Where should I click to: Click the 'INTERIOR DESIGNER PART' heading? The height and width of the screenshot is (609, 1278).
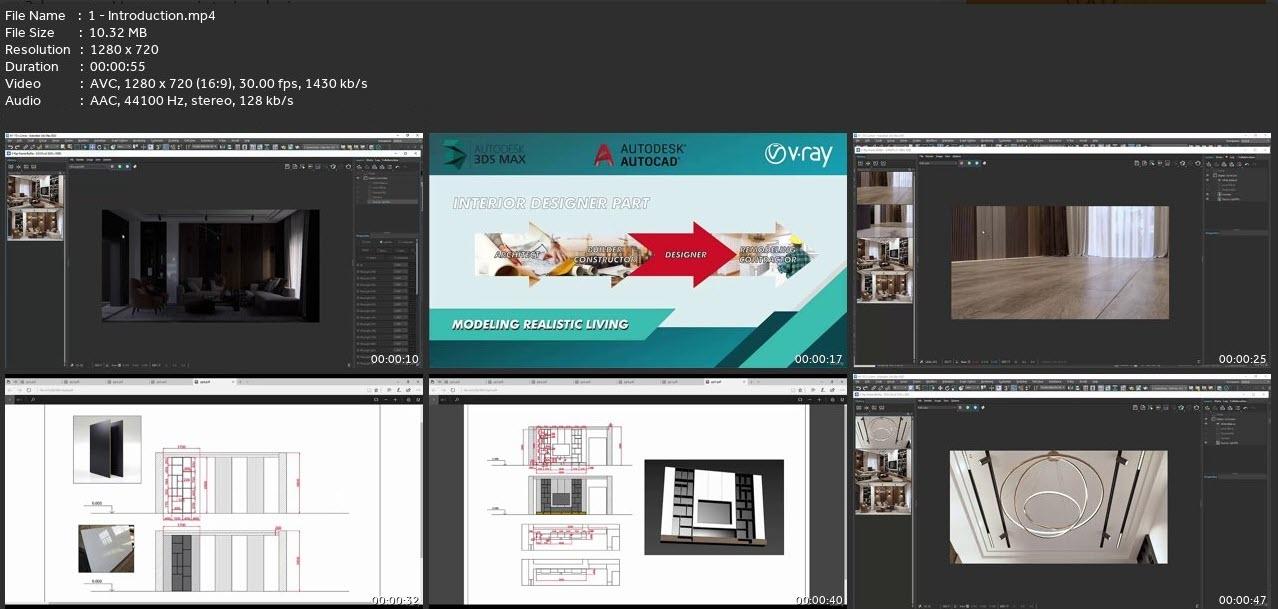click(551, 203)
